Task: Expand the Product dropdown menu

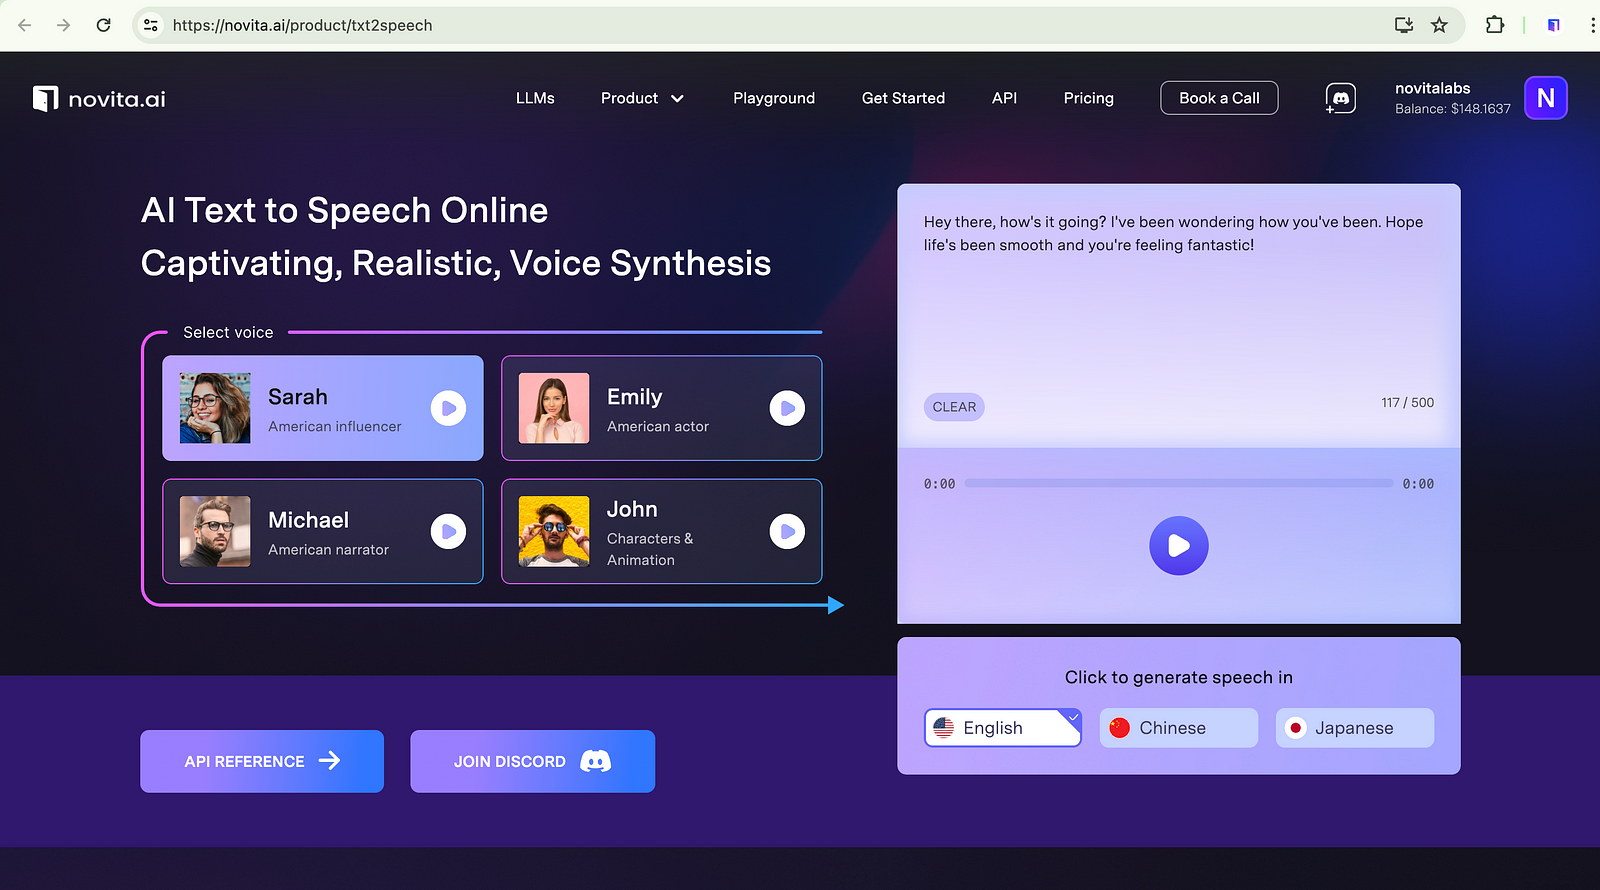Action: (642, 98)
